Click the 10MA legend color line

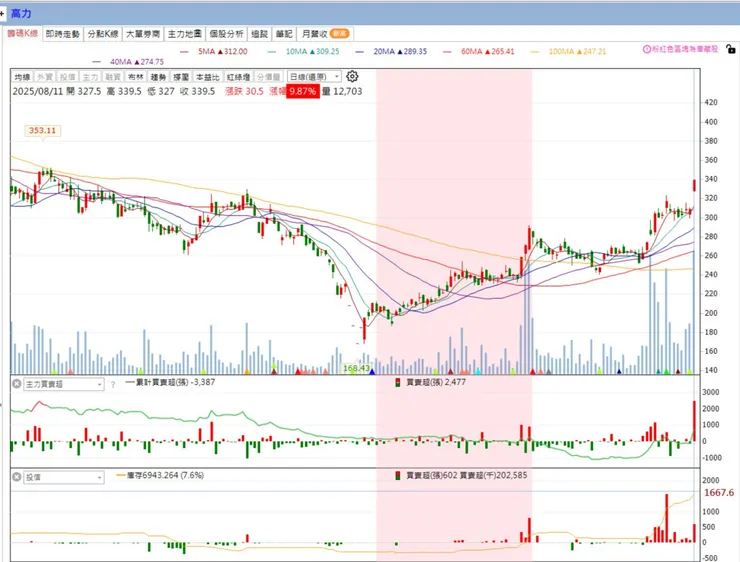[x=272, y=51]
